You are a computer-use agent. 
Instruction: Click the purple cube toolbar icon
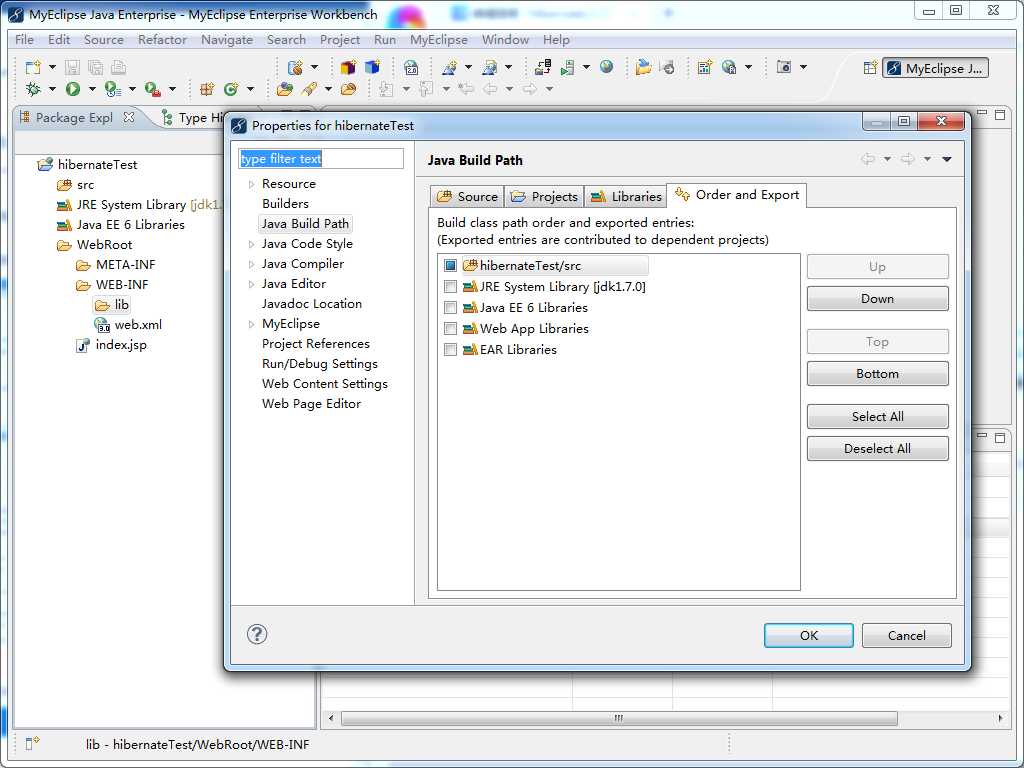(x=348, y=67)
